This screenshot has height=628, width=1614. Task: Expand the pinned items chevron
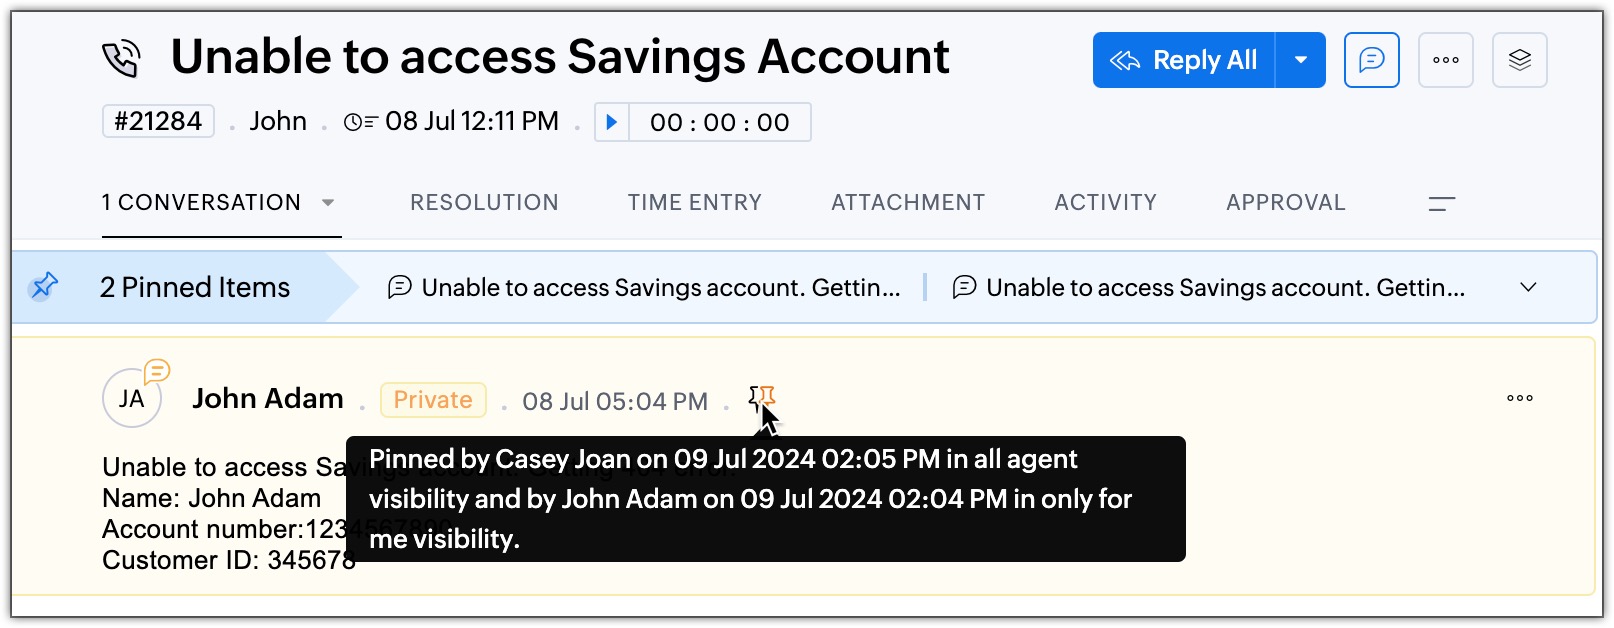[x=1527, y=287]
